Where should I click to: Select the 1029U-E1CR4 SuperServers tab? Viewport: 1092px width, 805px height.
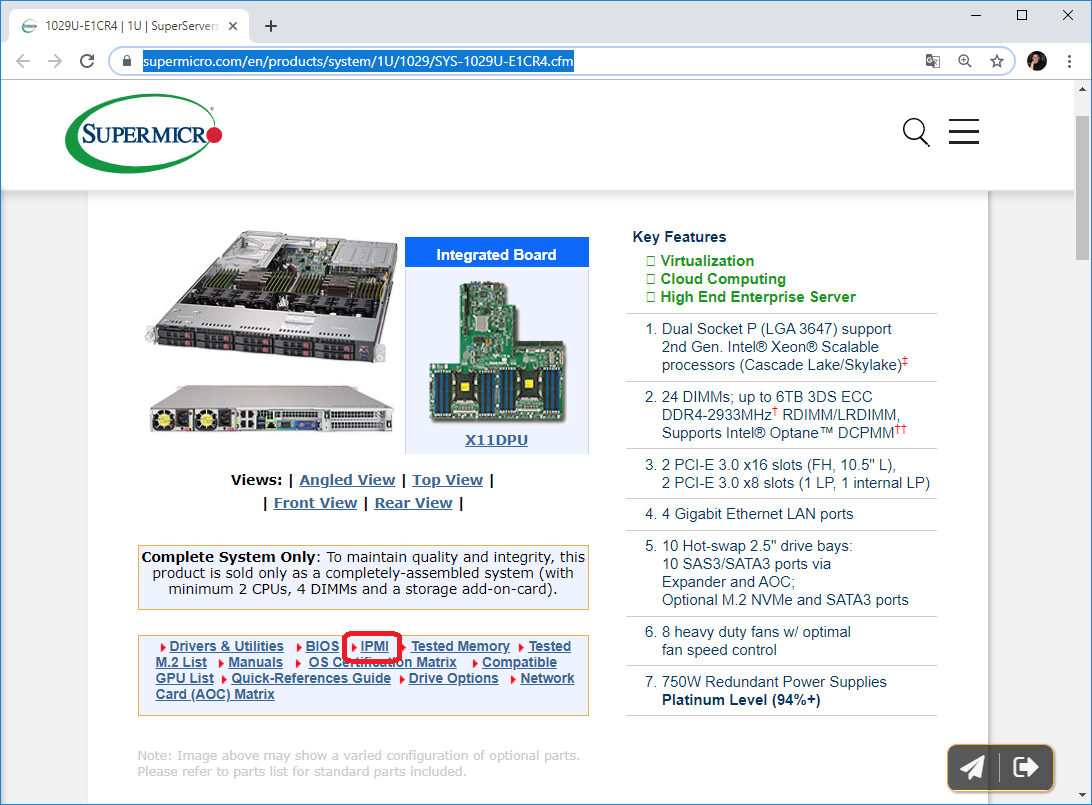coord(130,26)
